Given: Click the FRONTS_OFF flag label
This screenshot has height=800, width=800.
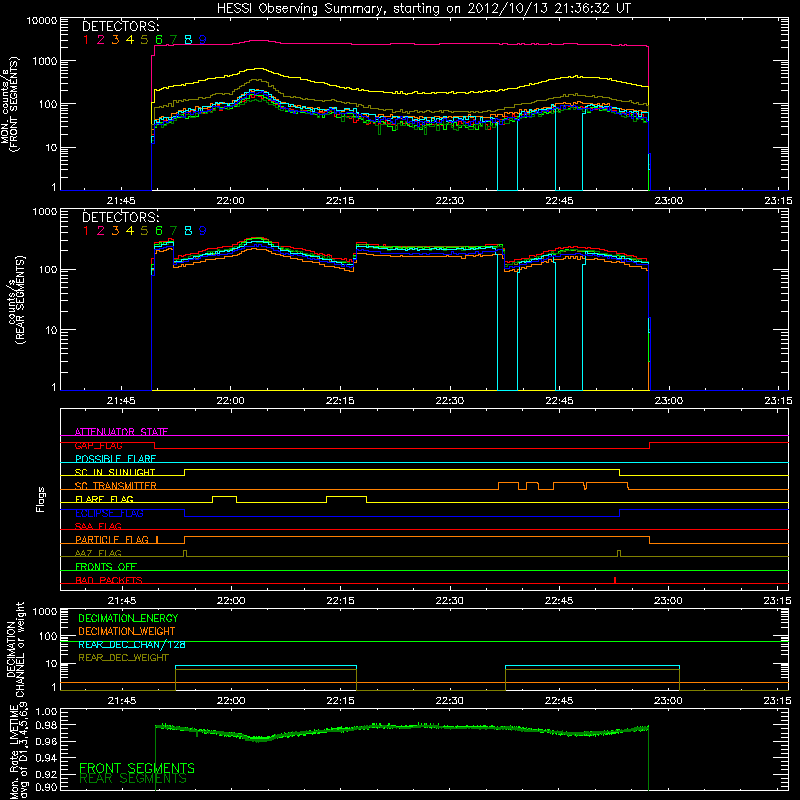Looking at the screenshot, I should (x=106, y=567).
